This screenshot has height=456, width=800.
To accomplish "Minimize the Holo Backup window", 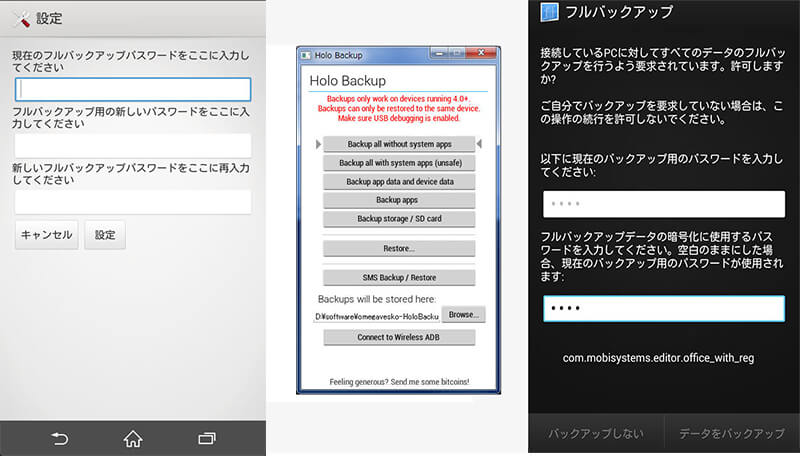I will (x=439, y=53).
